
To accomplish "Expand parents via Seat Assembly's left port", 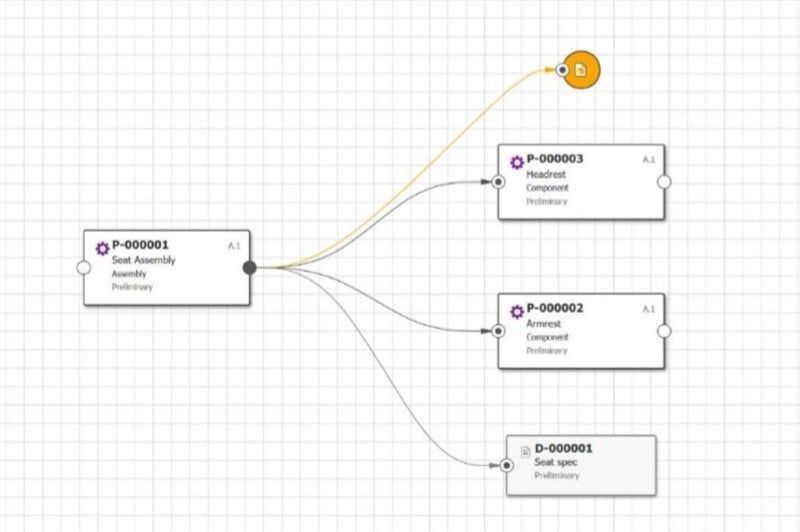I will 84,267.
